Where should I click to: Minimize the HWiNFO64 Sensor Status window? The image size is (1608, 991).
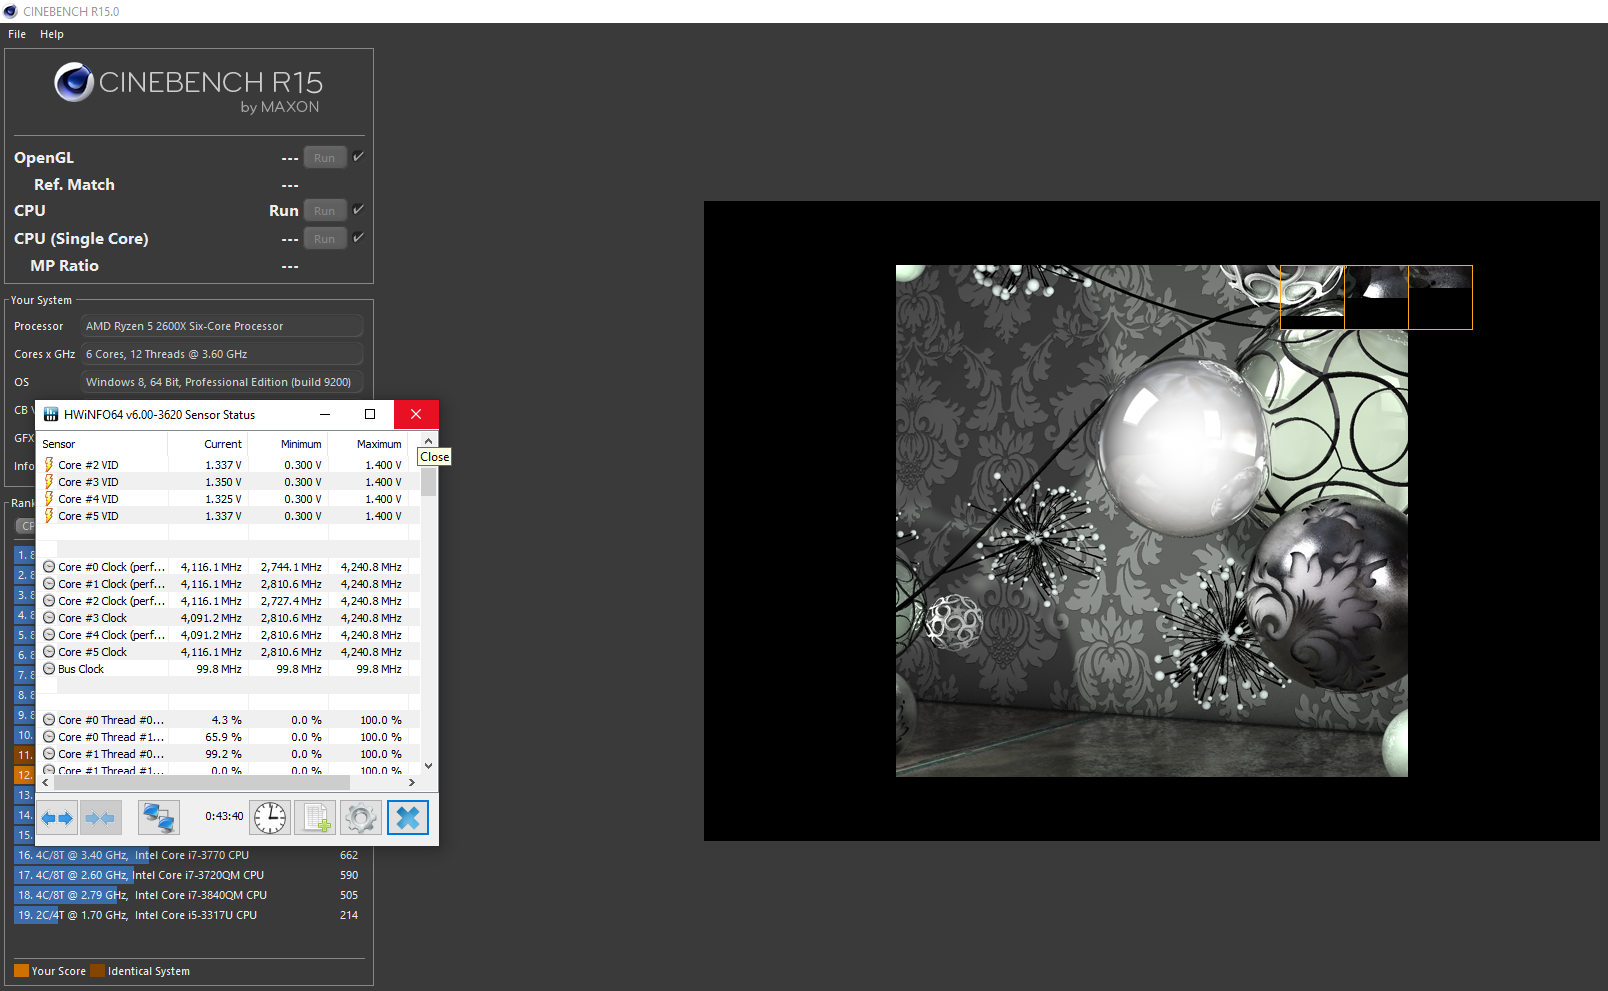click(x=325, y=415)
